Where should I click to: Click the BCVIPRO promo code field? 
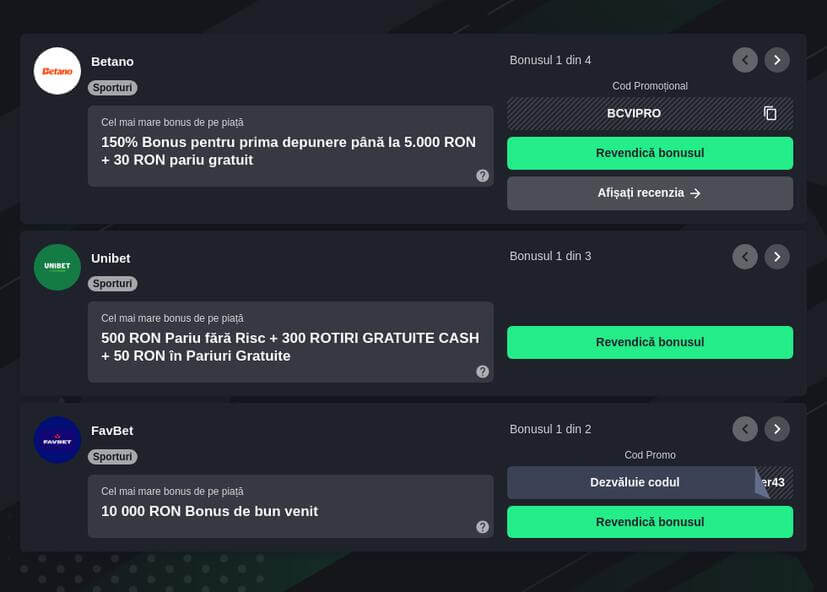click(x=632, y=113)
